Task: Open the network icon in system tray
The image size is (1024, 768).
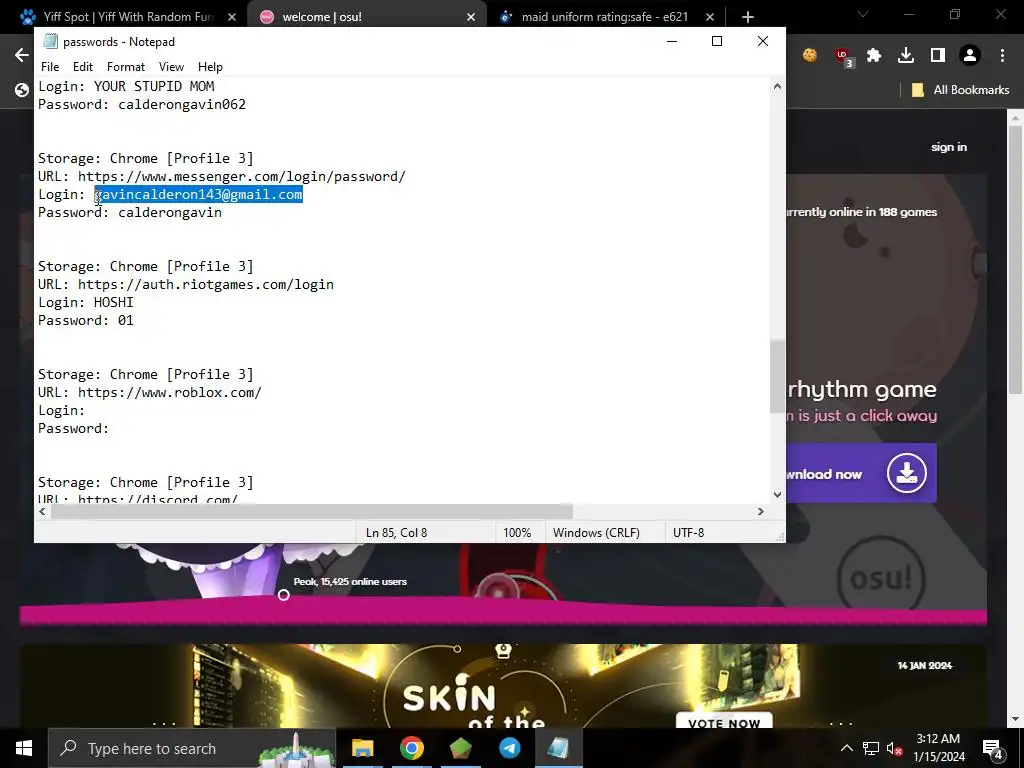Action: click(871, 748)
